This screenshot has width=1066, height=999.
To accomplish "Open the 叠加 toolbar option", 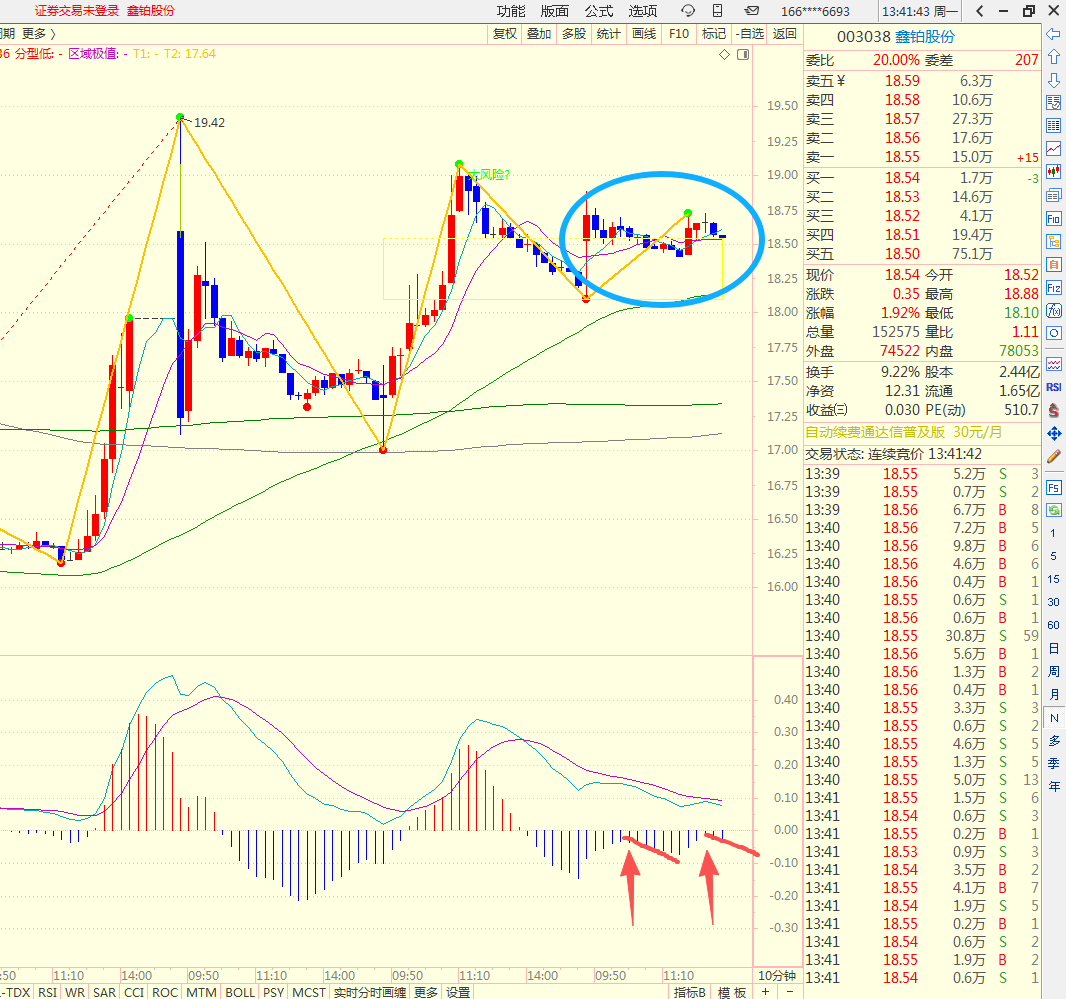I will coord(539,34).
